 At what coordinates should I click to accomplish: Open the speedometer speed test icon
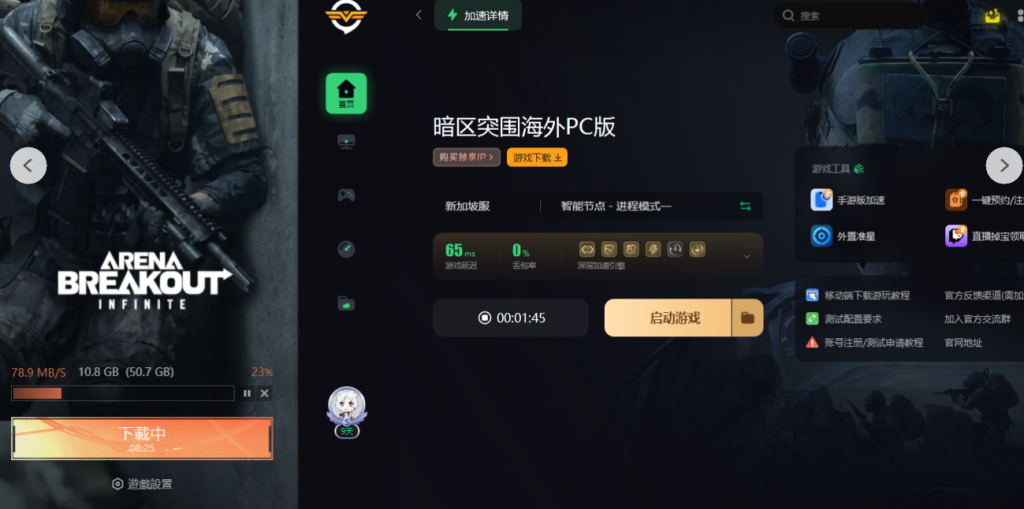coord(346,249)
